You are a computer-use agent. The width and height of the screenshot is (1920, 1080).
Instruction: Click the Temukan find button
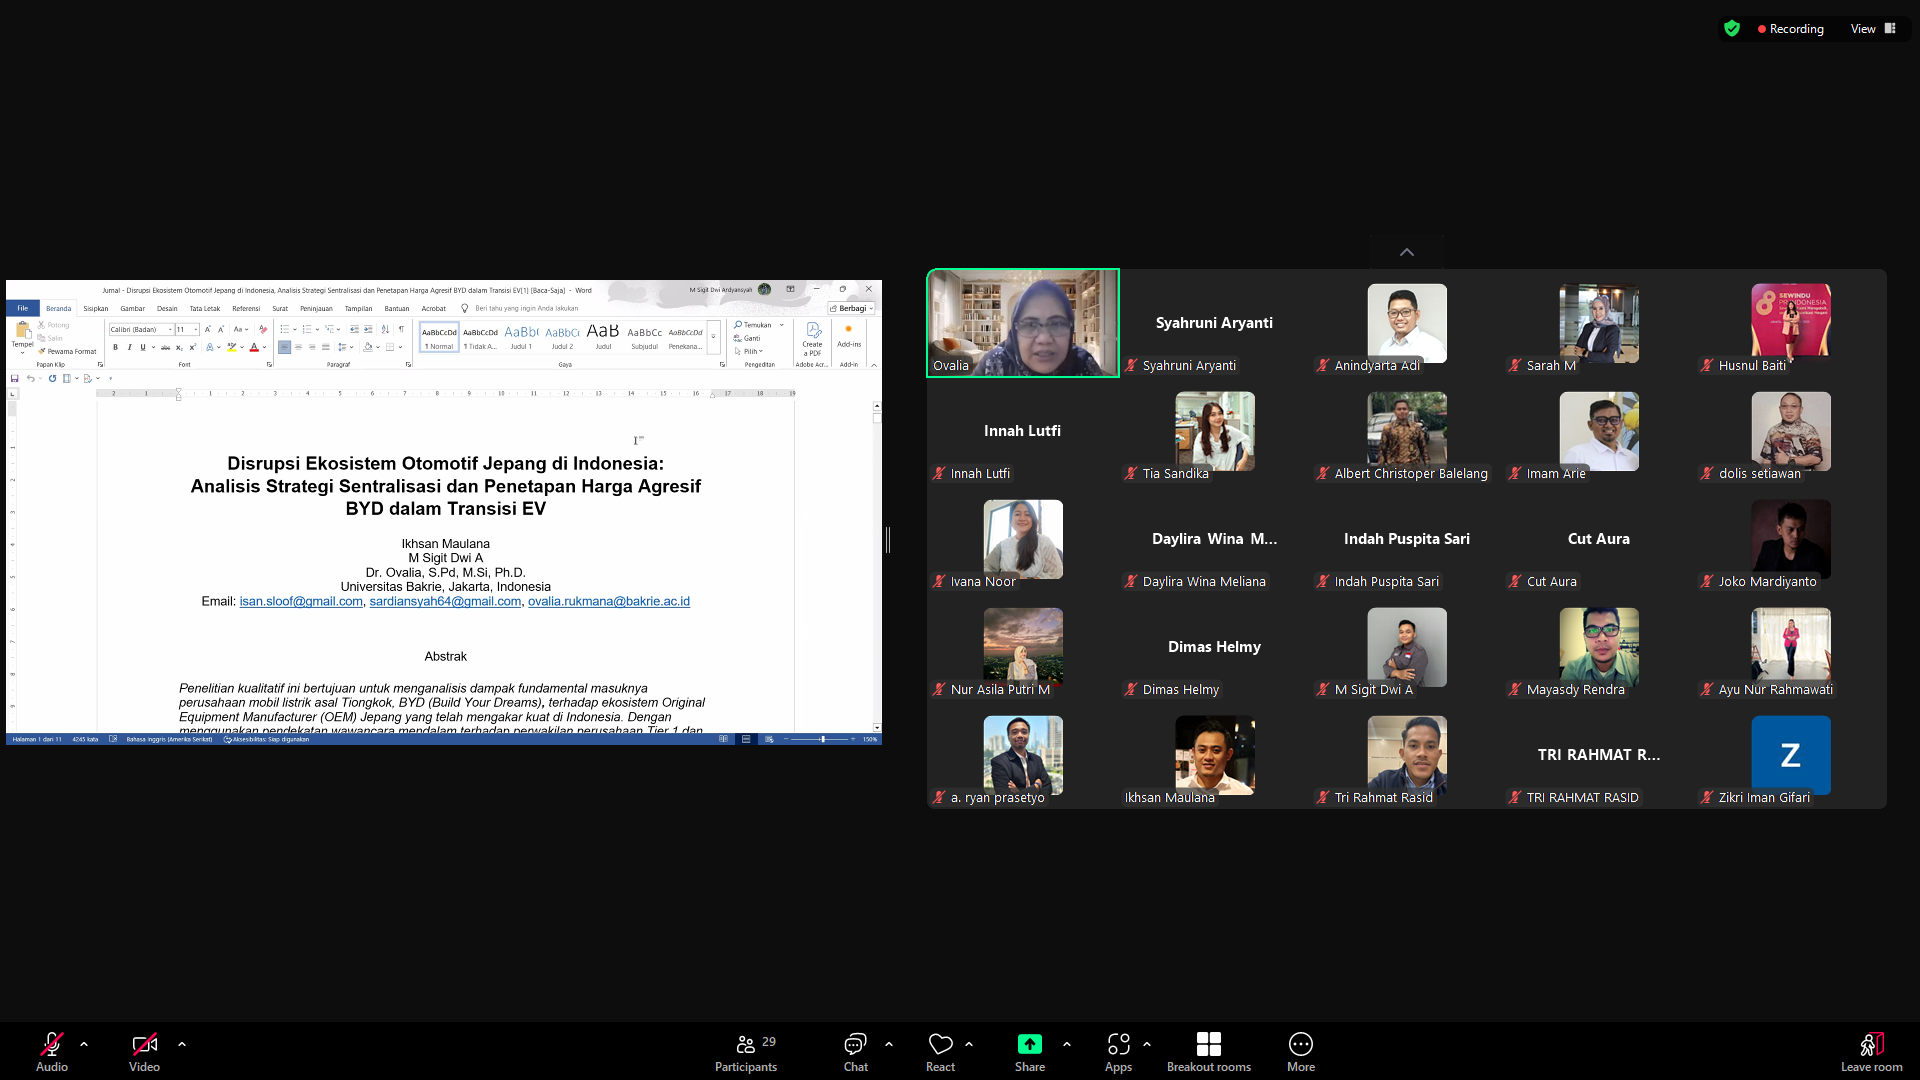click(759, 325)
